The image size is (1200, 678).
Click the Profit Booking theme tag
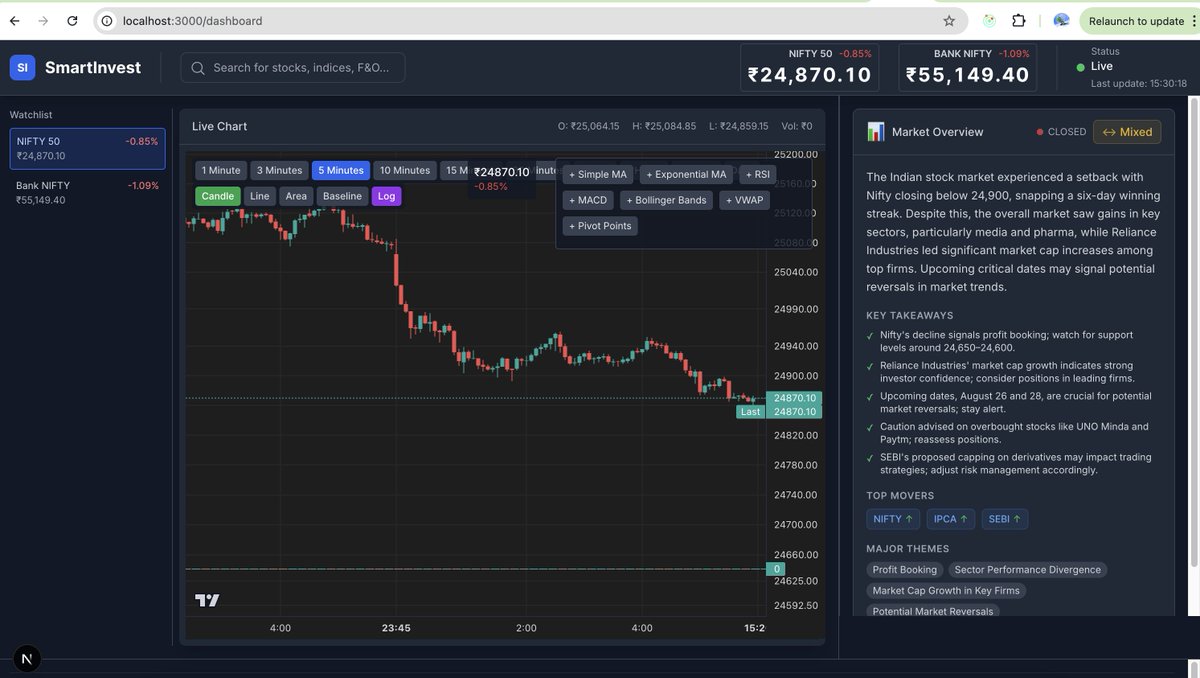[x=905, y=570]
